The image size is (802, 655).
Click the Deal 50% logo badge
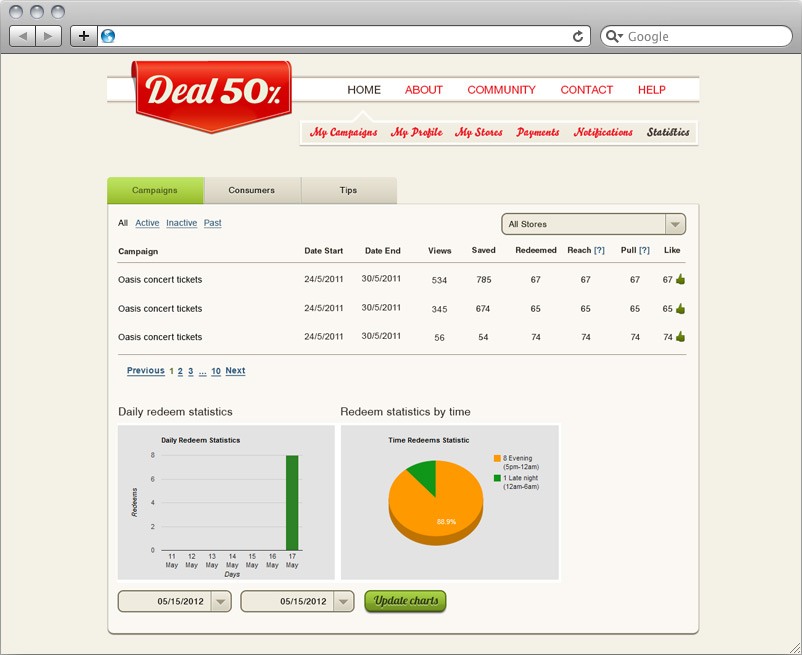tap(212, 92)
